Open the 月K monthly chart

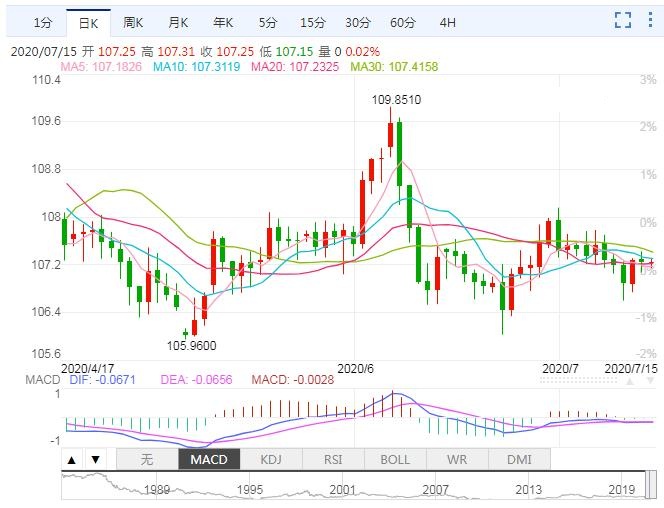178,22
